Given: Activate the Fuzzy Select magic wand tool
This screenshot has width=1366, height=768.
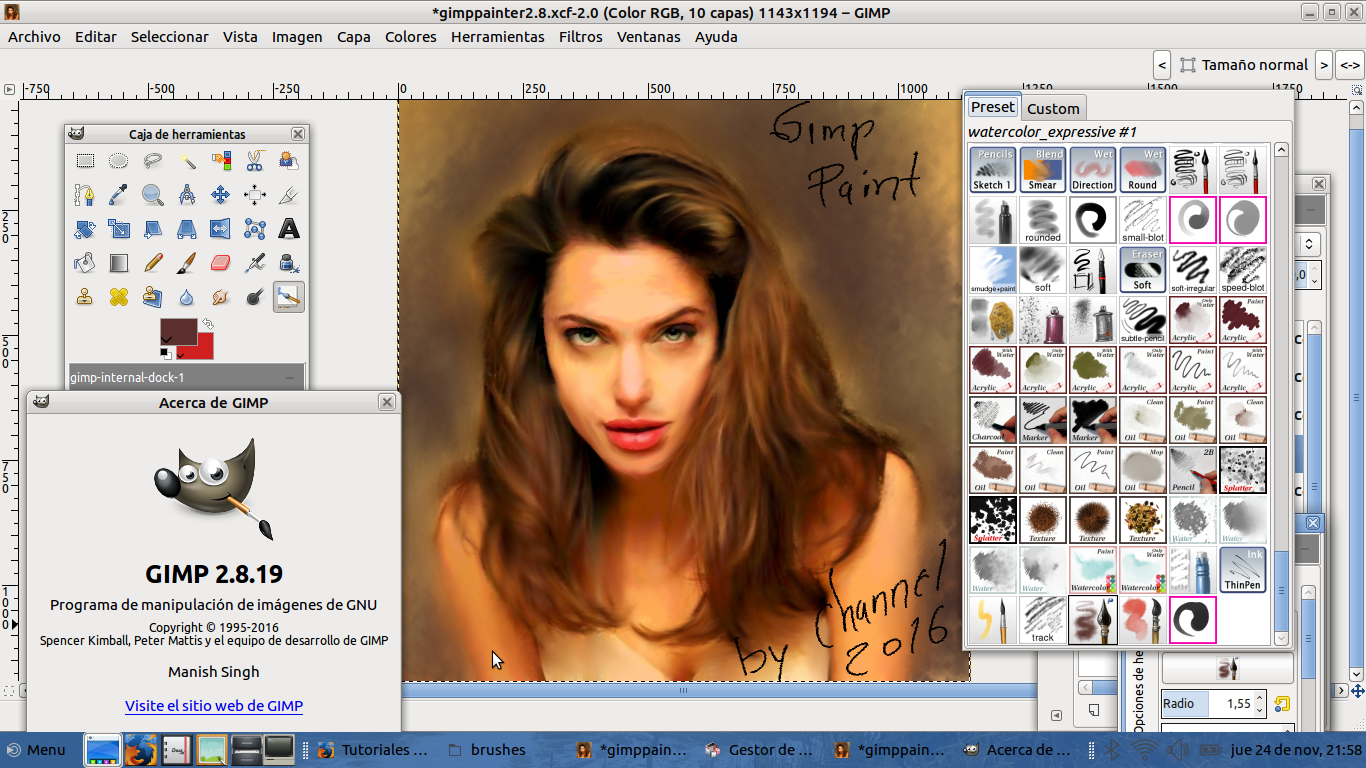Looking at the screenshot, I should pos(189,161).
